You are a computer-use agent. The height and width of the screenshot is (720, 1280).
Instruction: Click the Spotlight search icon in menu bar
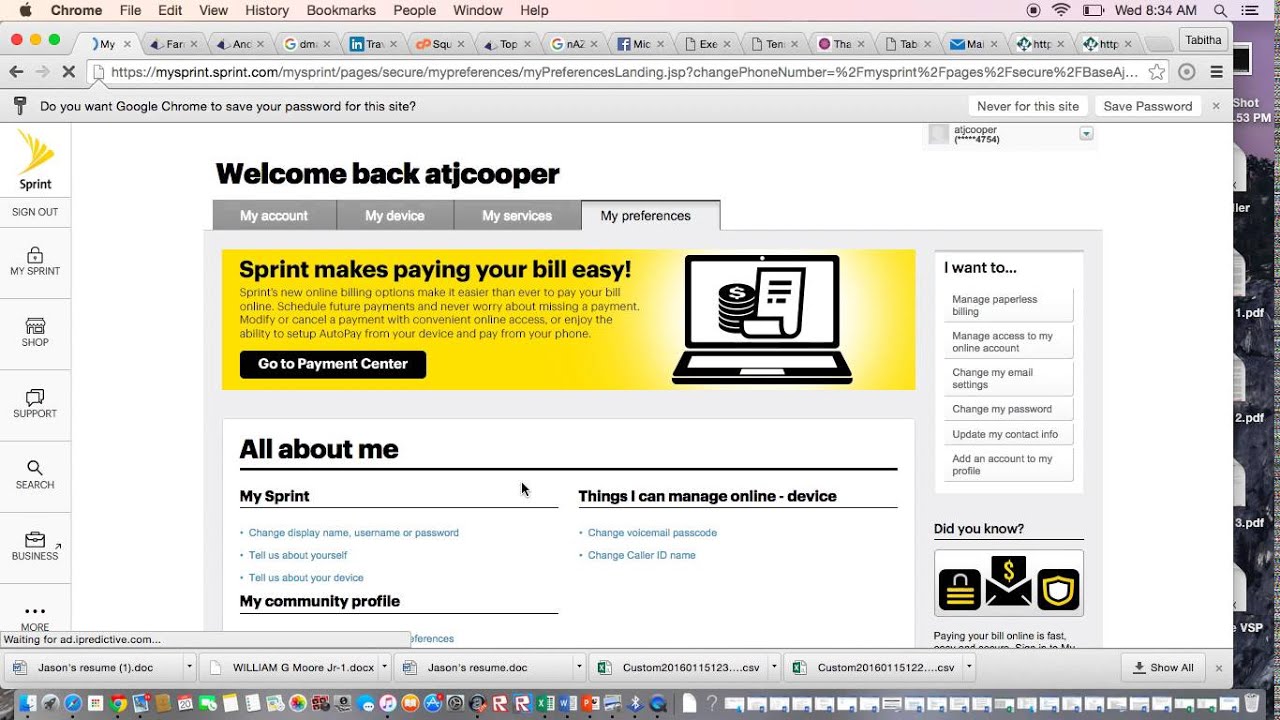[1220, 10]
